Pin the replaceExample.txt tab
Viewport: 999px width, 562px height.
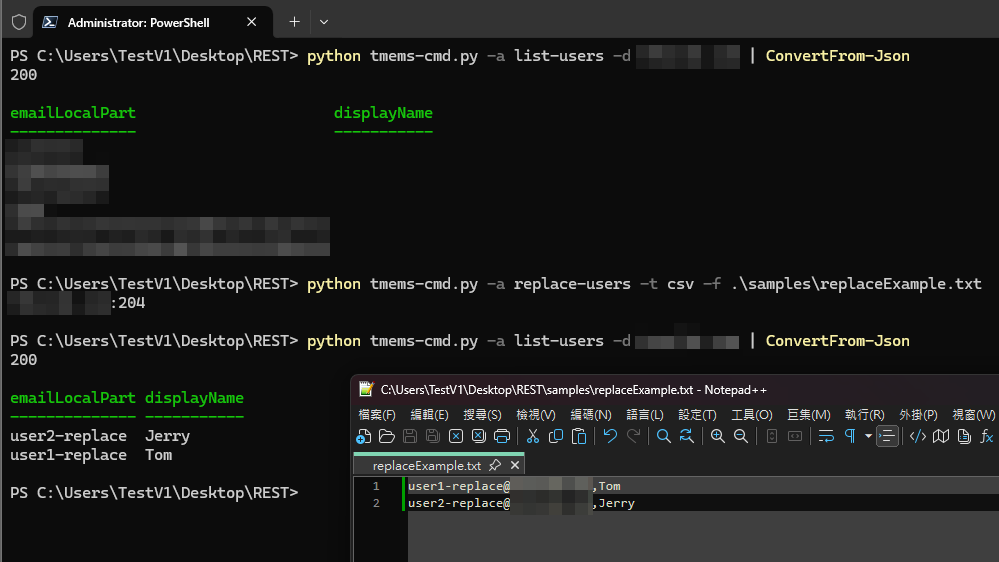(495, 466)
